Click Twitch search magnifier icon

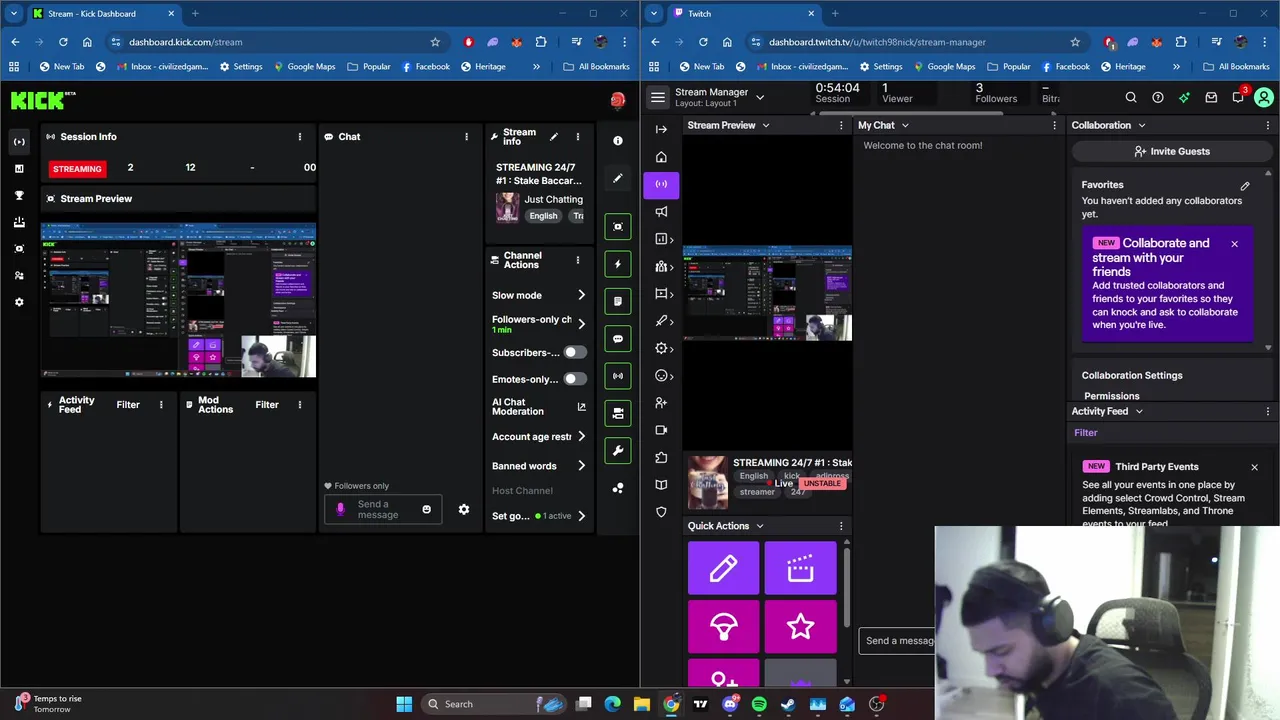(x=1131, y=98)
